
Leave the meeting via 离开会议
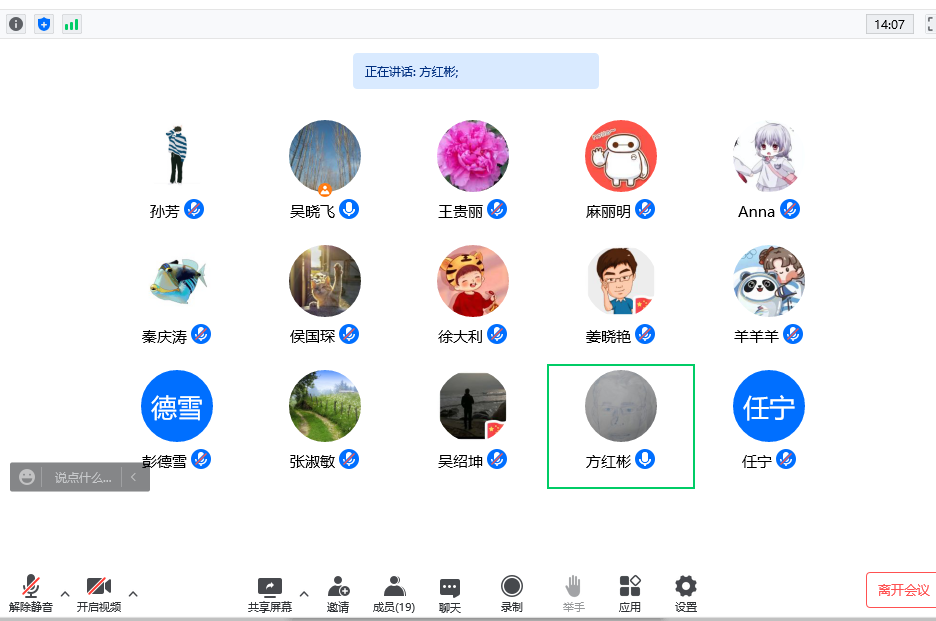[x=903, y=590]
